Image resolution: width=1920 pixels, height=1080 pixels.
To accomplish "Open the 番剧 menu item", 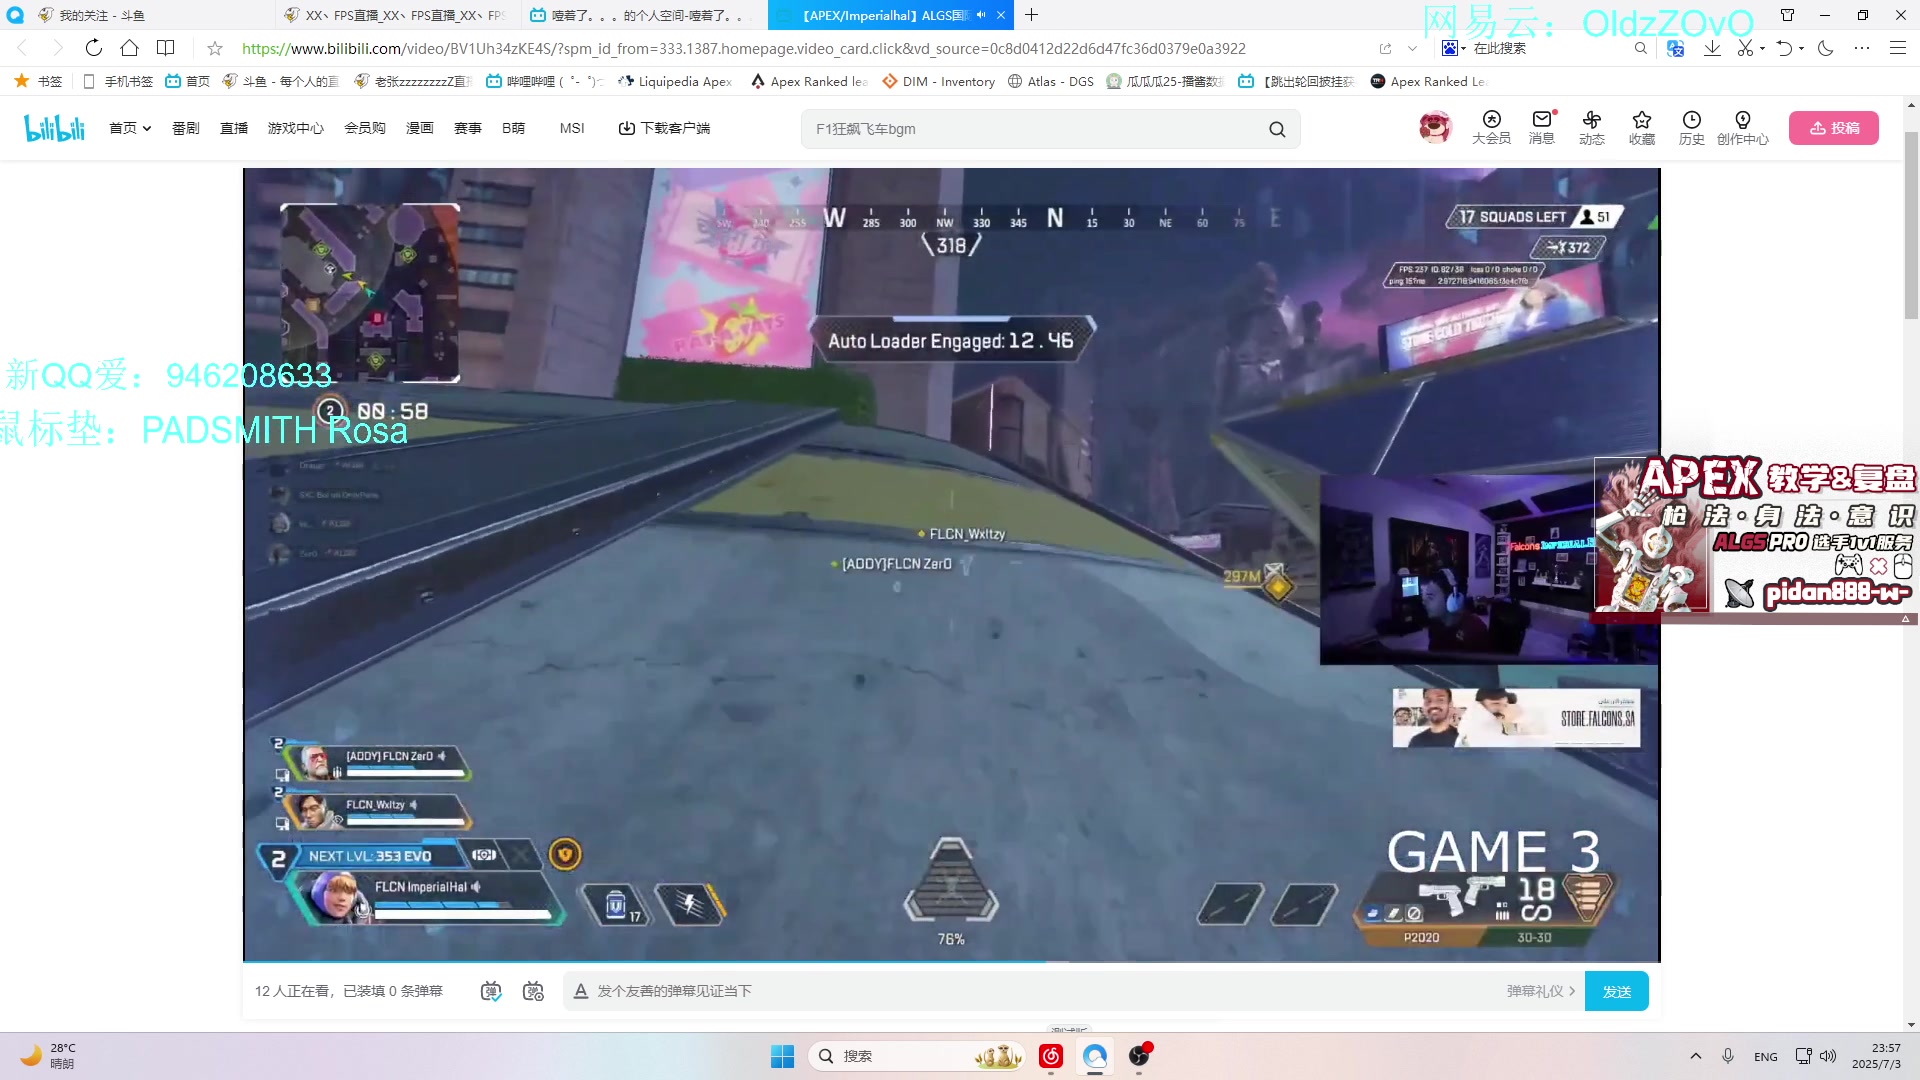I will point(185,128).
